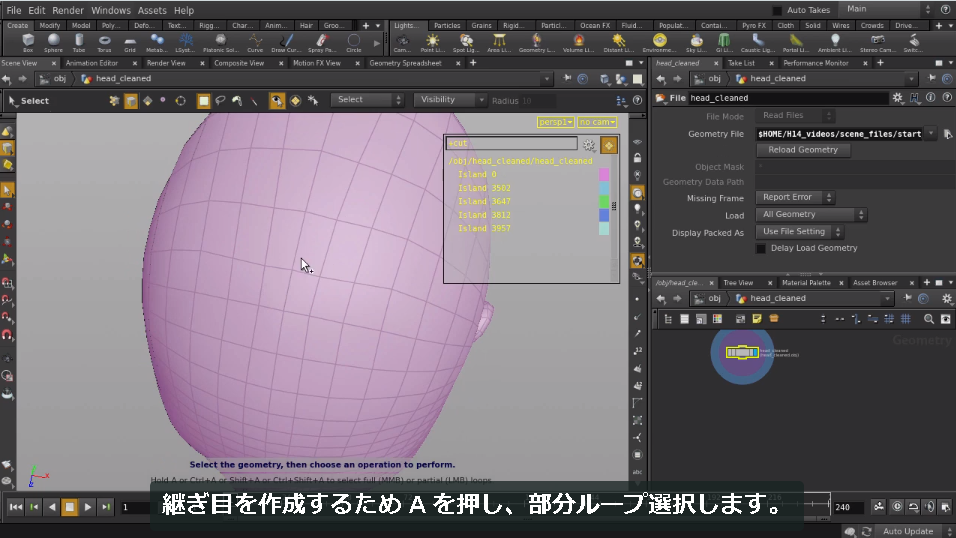The width and height of the screenshot is (956, 538).
Task: Click the Torus shelf tool
Action: (x=104, y=43)
